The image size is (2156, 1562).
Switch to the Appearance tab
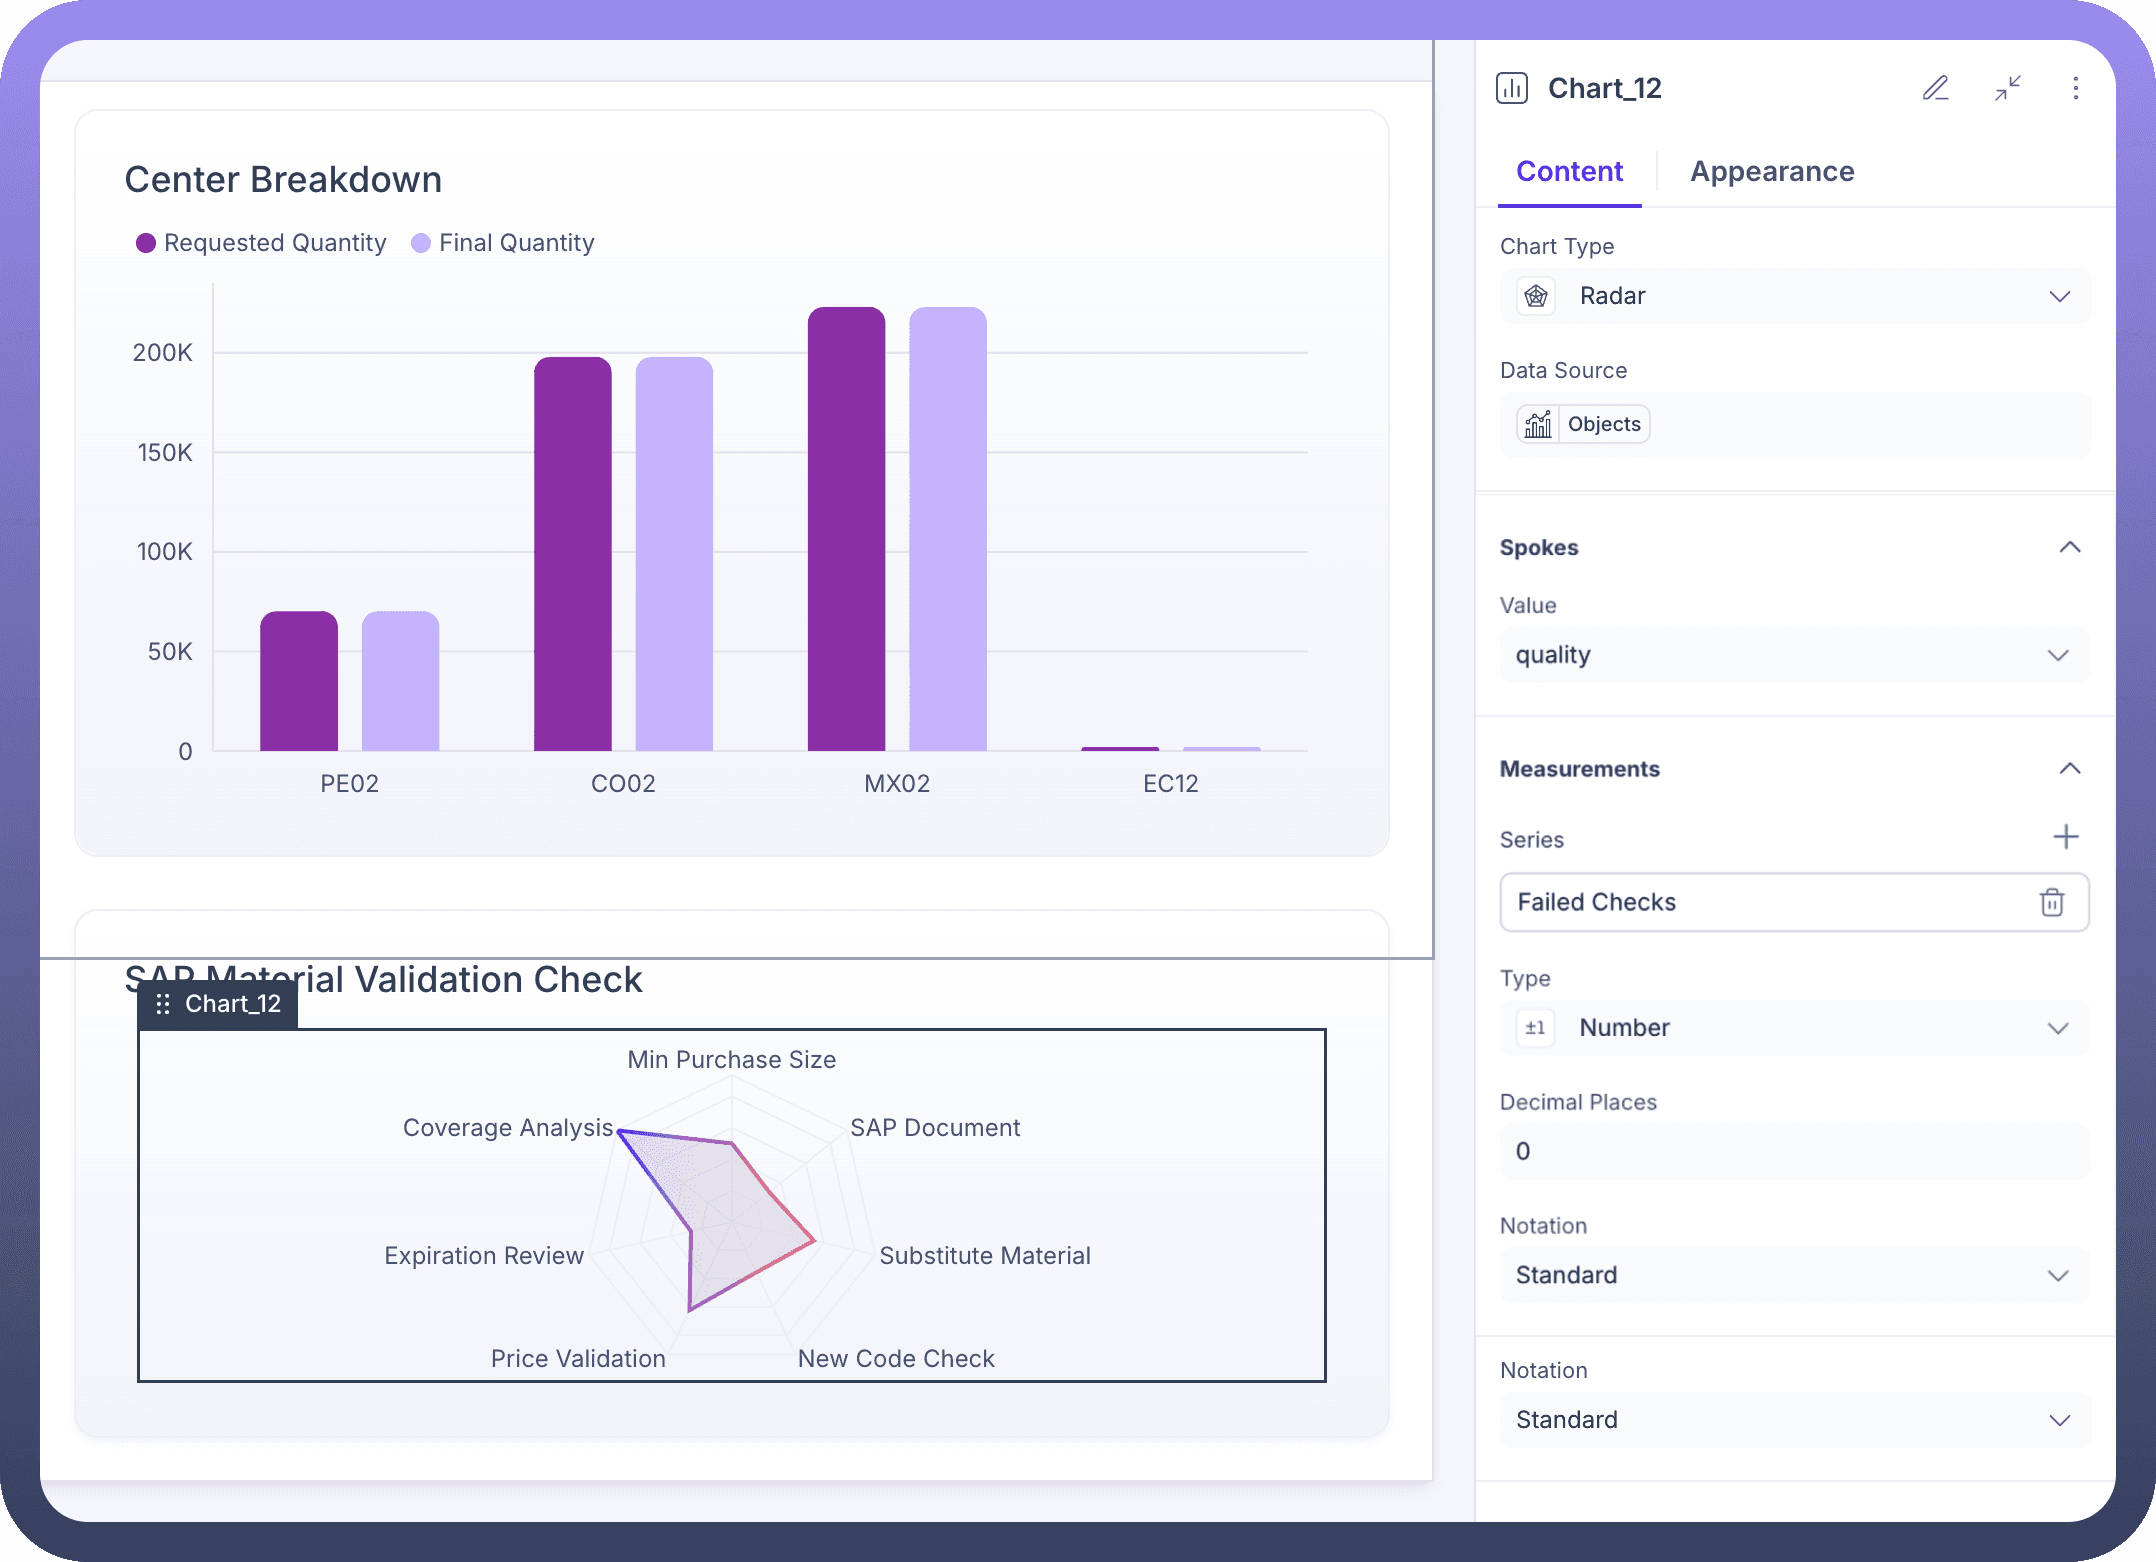click(1771, 172)
